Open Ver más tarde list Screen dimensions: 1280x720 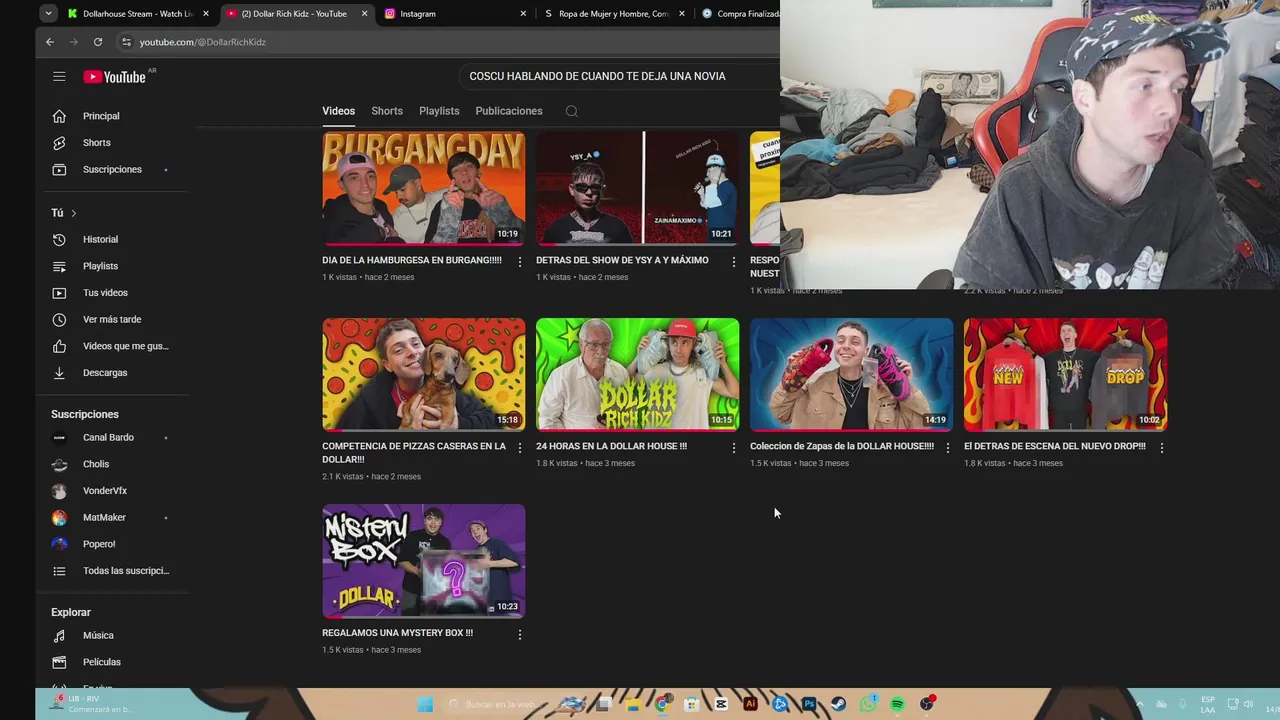(112, 319)
